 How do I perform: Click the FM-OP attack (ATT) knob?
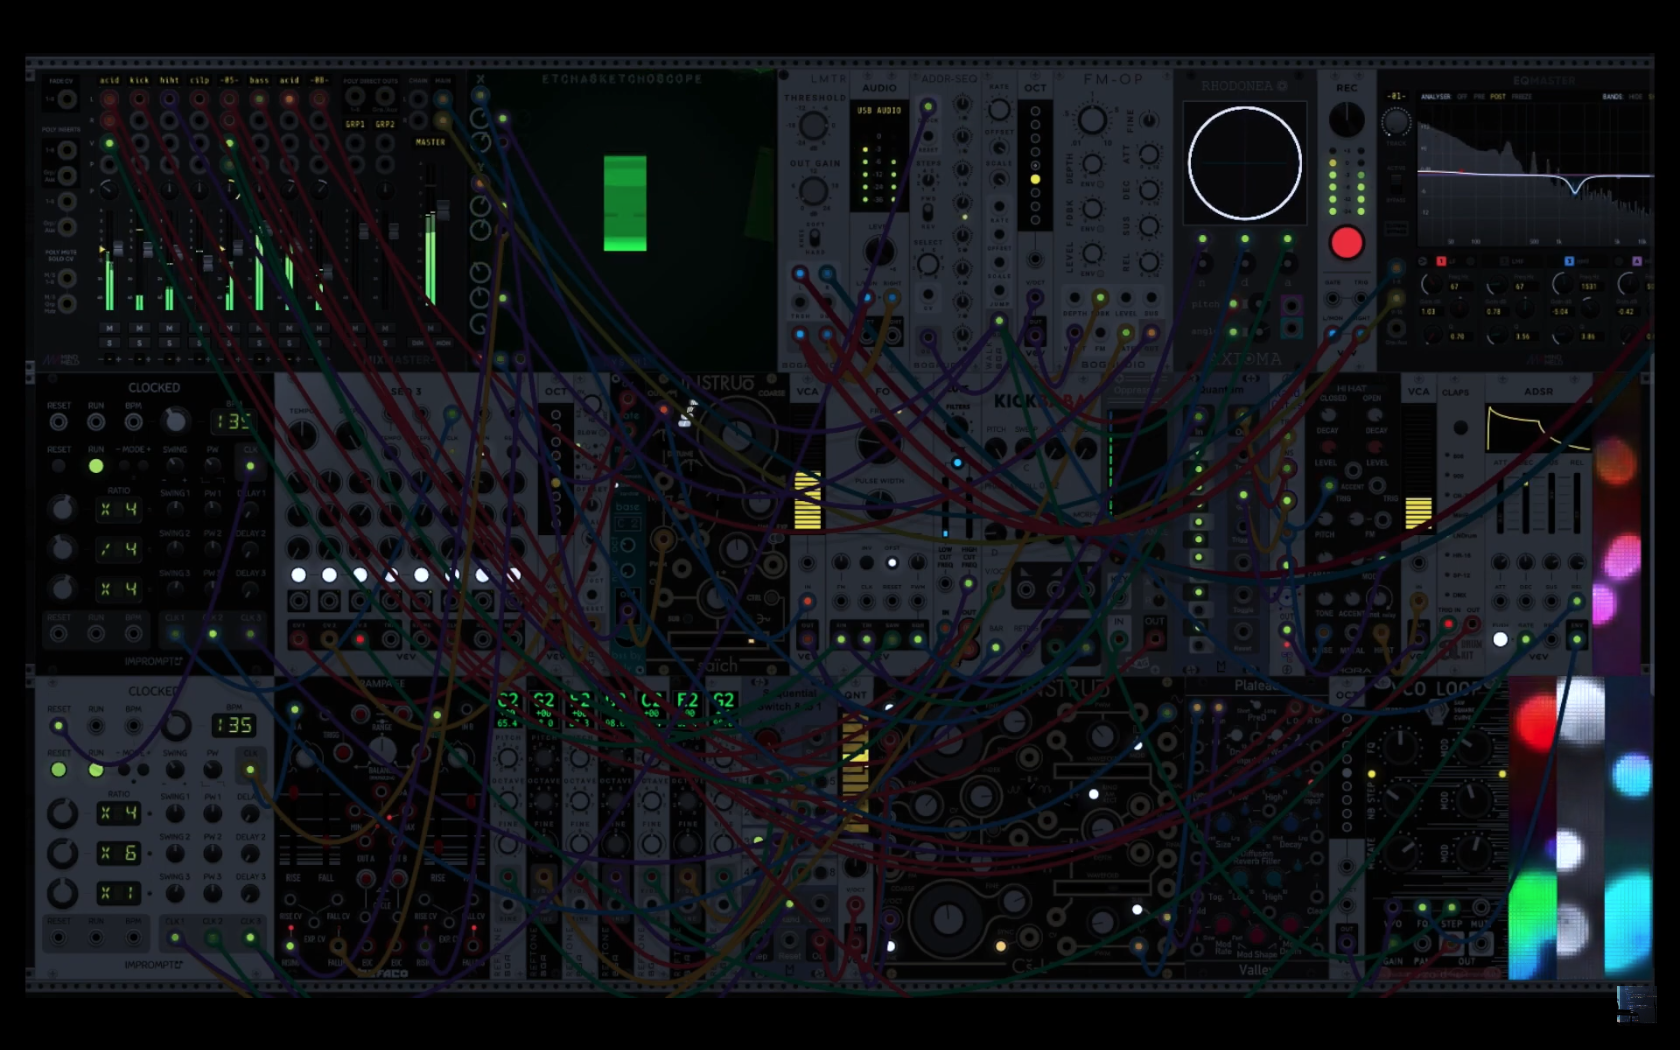[1149, 155]
